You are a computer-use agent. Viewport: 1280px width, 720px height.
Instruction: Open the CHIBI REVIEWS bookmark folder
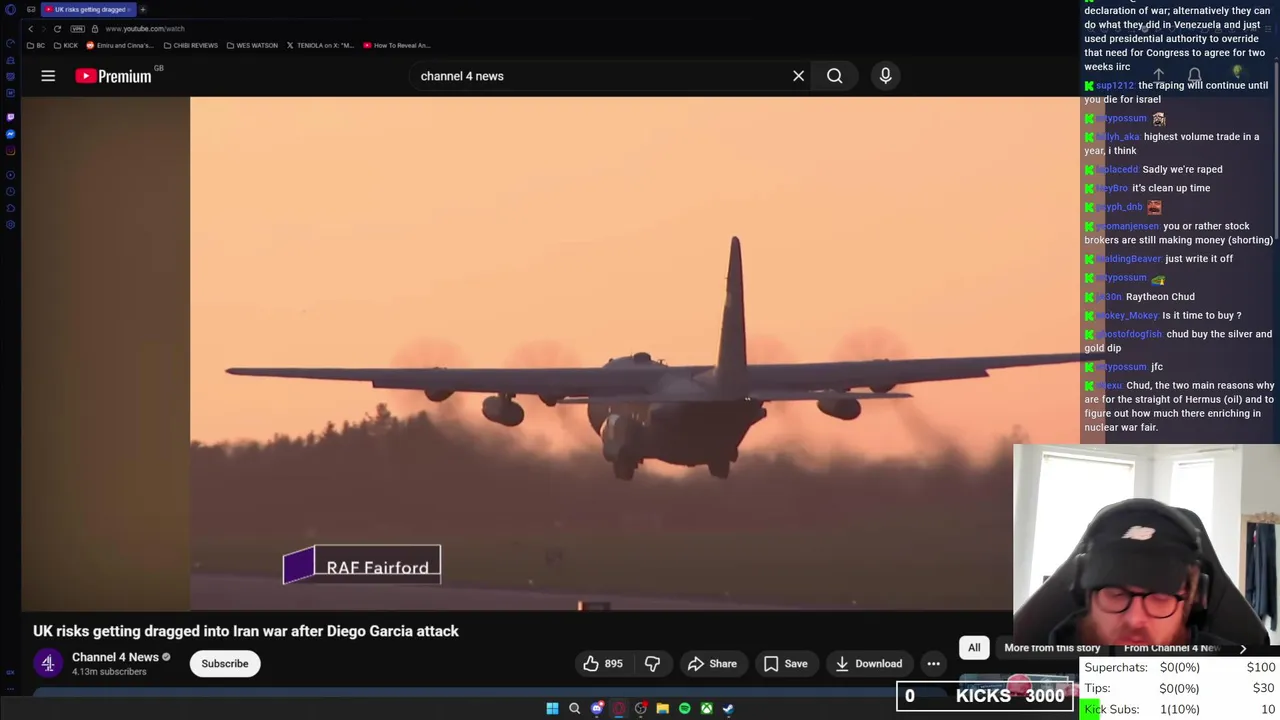[x=190, y=45]
